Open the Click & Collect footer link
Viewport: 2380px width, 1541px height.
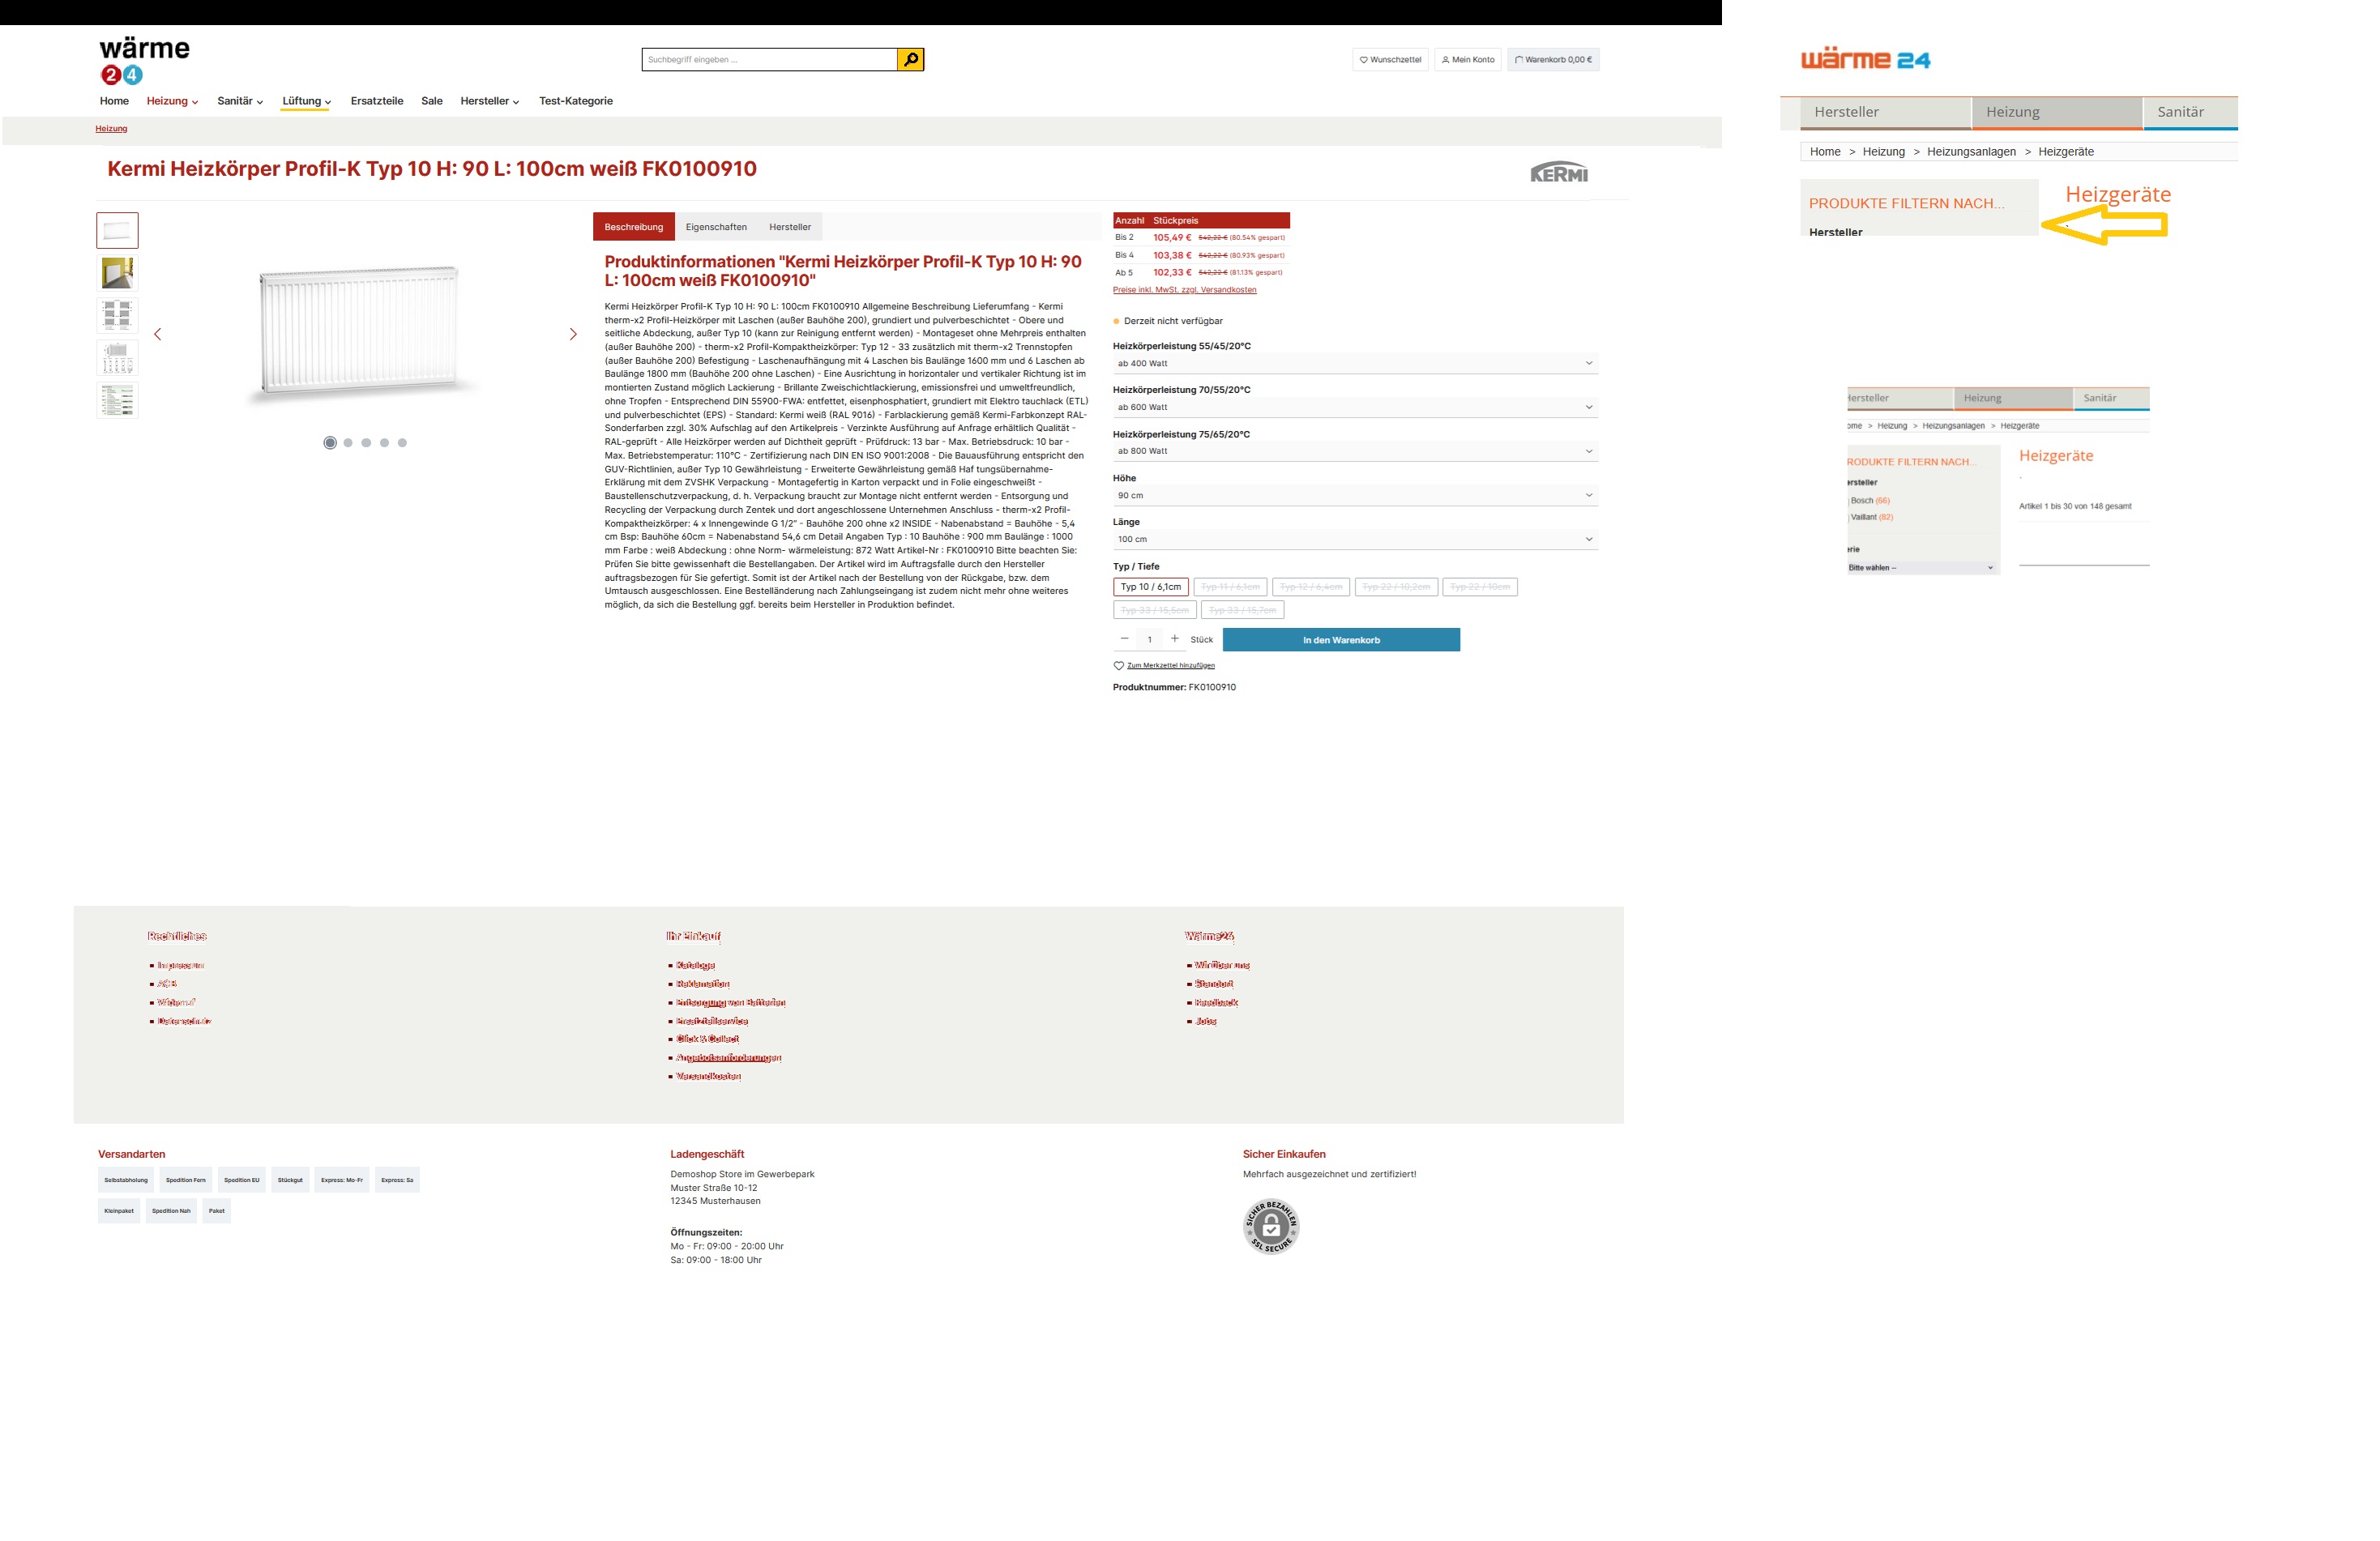click(x=708, y=1040)
